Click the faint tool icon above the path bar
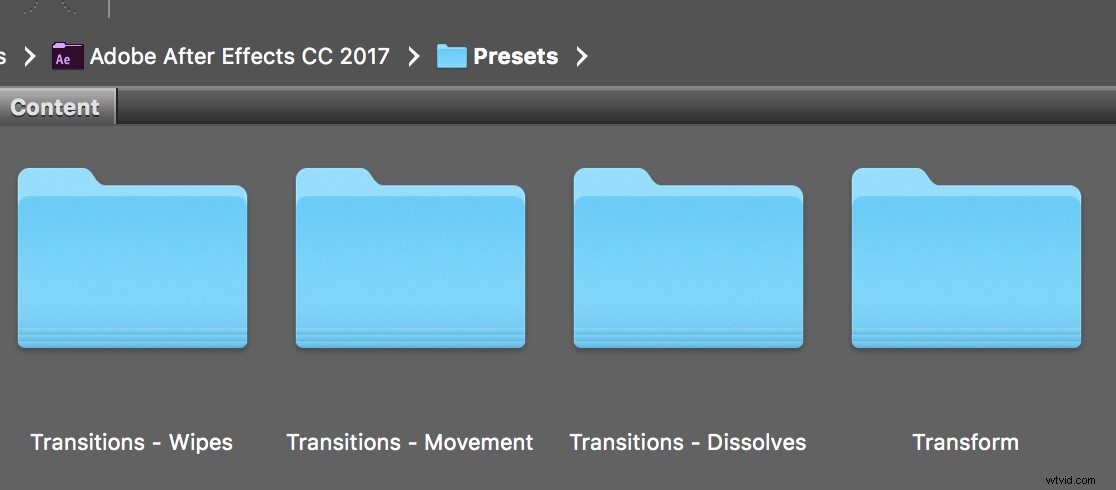The image size is (1116, 490). click(x=49, y=7)
